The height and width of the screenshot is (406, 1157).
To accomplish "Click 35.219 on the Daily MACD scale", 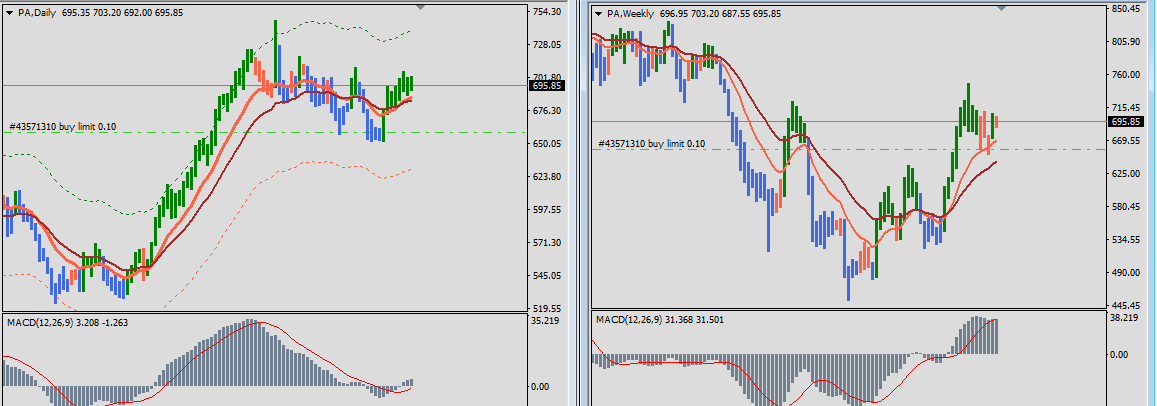I will (x=545, y=321).
